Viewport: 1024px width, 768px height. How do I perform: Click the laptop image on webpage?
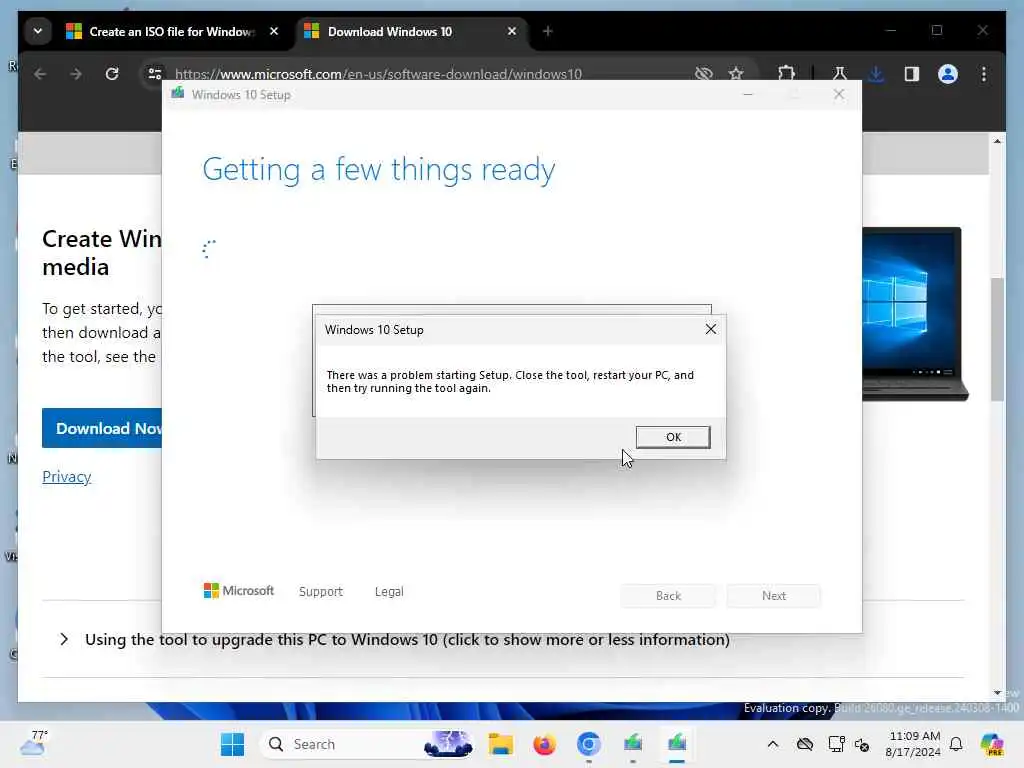pyautogui.click(x=914, y=313)
